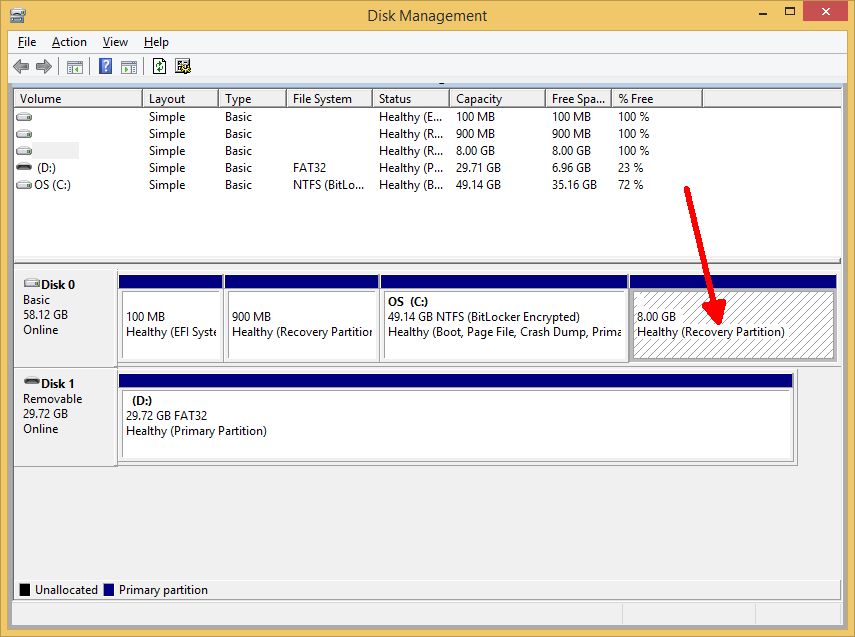855x637 pixels.
Task: Click the 29.71 GB capacity cell
Action: 478,168
